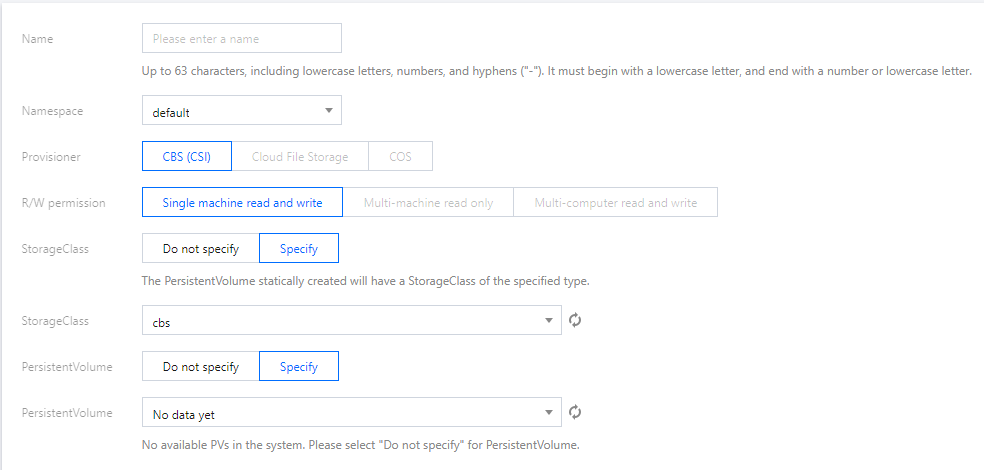Click the Namespace dropdown arrow
The width and height of the screenshot is (984, 470).
point(328,110)
